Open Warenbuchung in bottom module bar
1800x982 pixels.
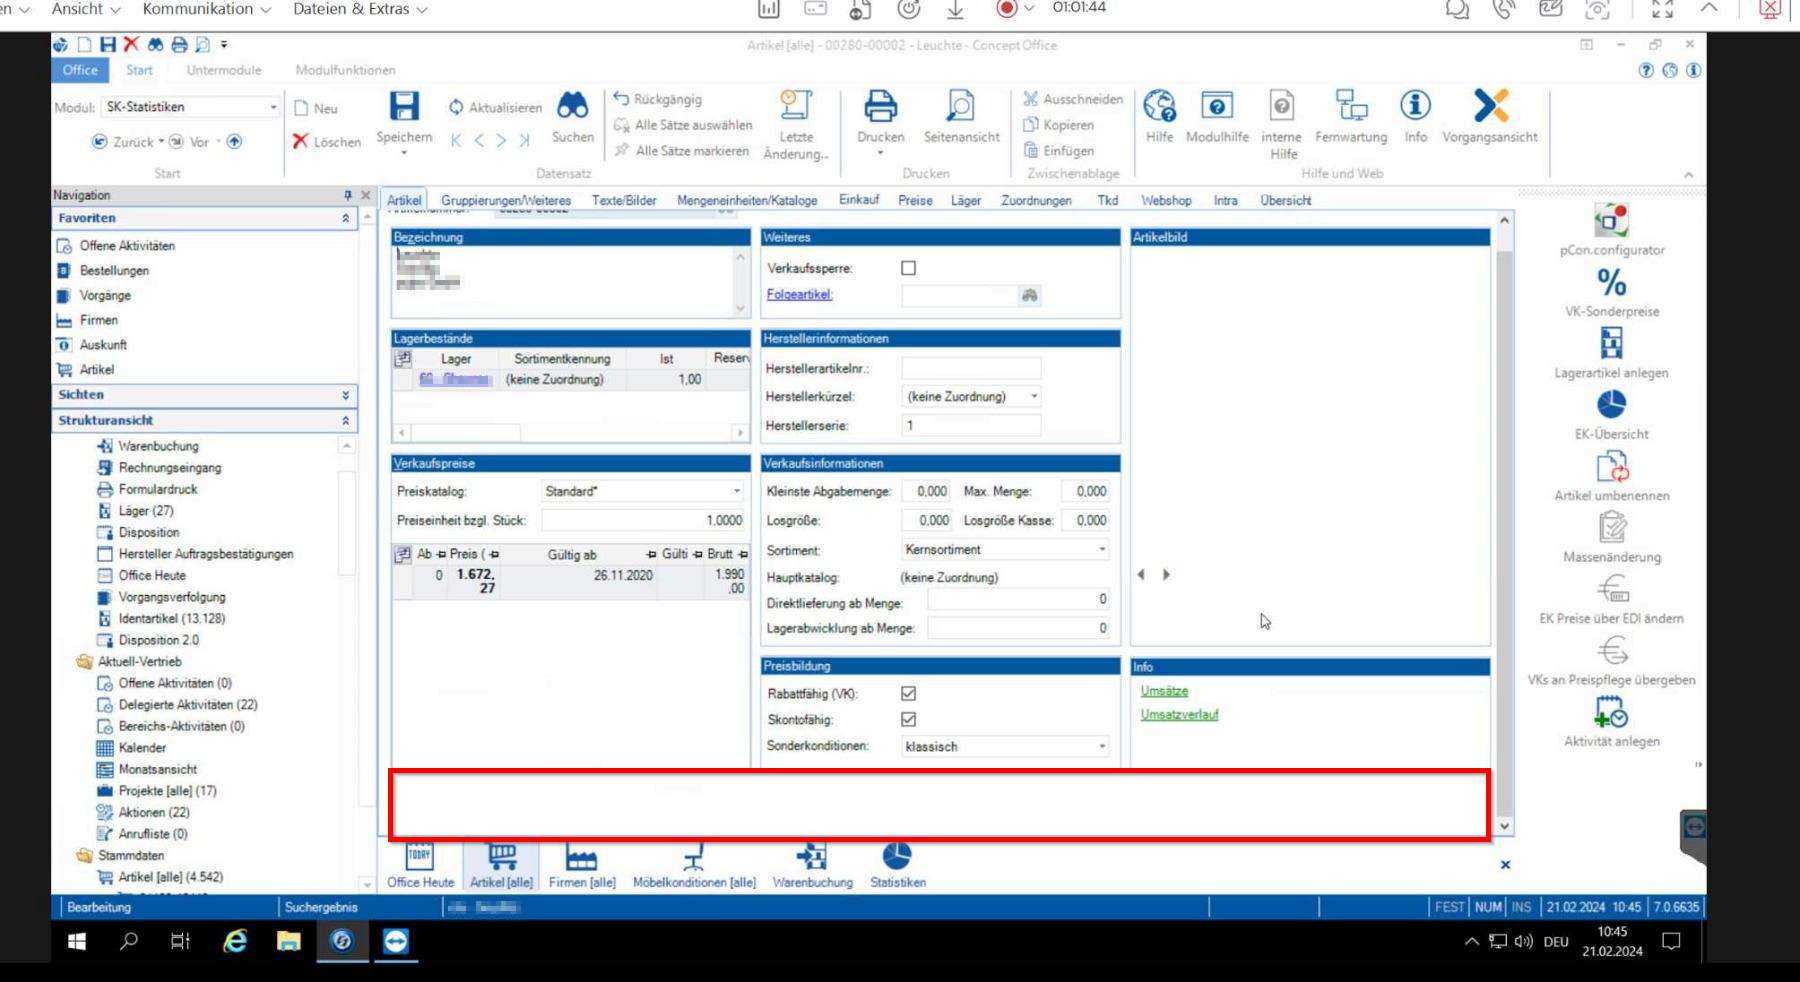[812, 866]
